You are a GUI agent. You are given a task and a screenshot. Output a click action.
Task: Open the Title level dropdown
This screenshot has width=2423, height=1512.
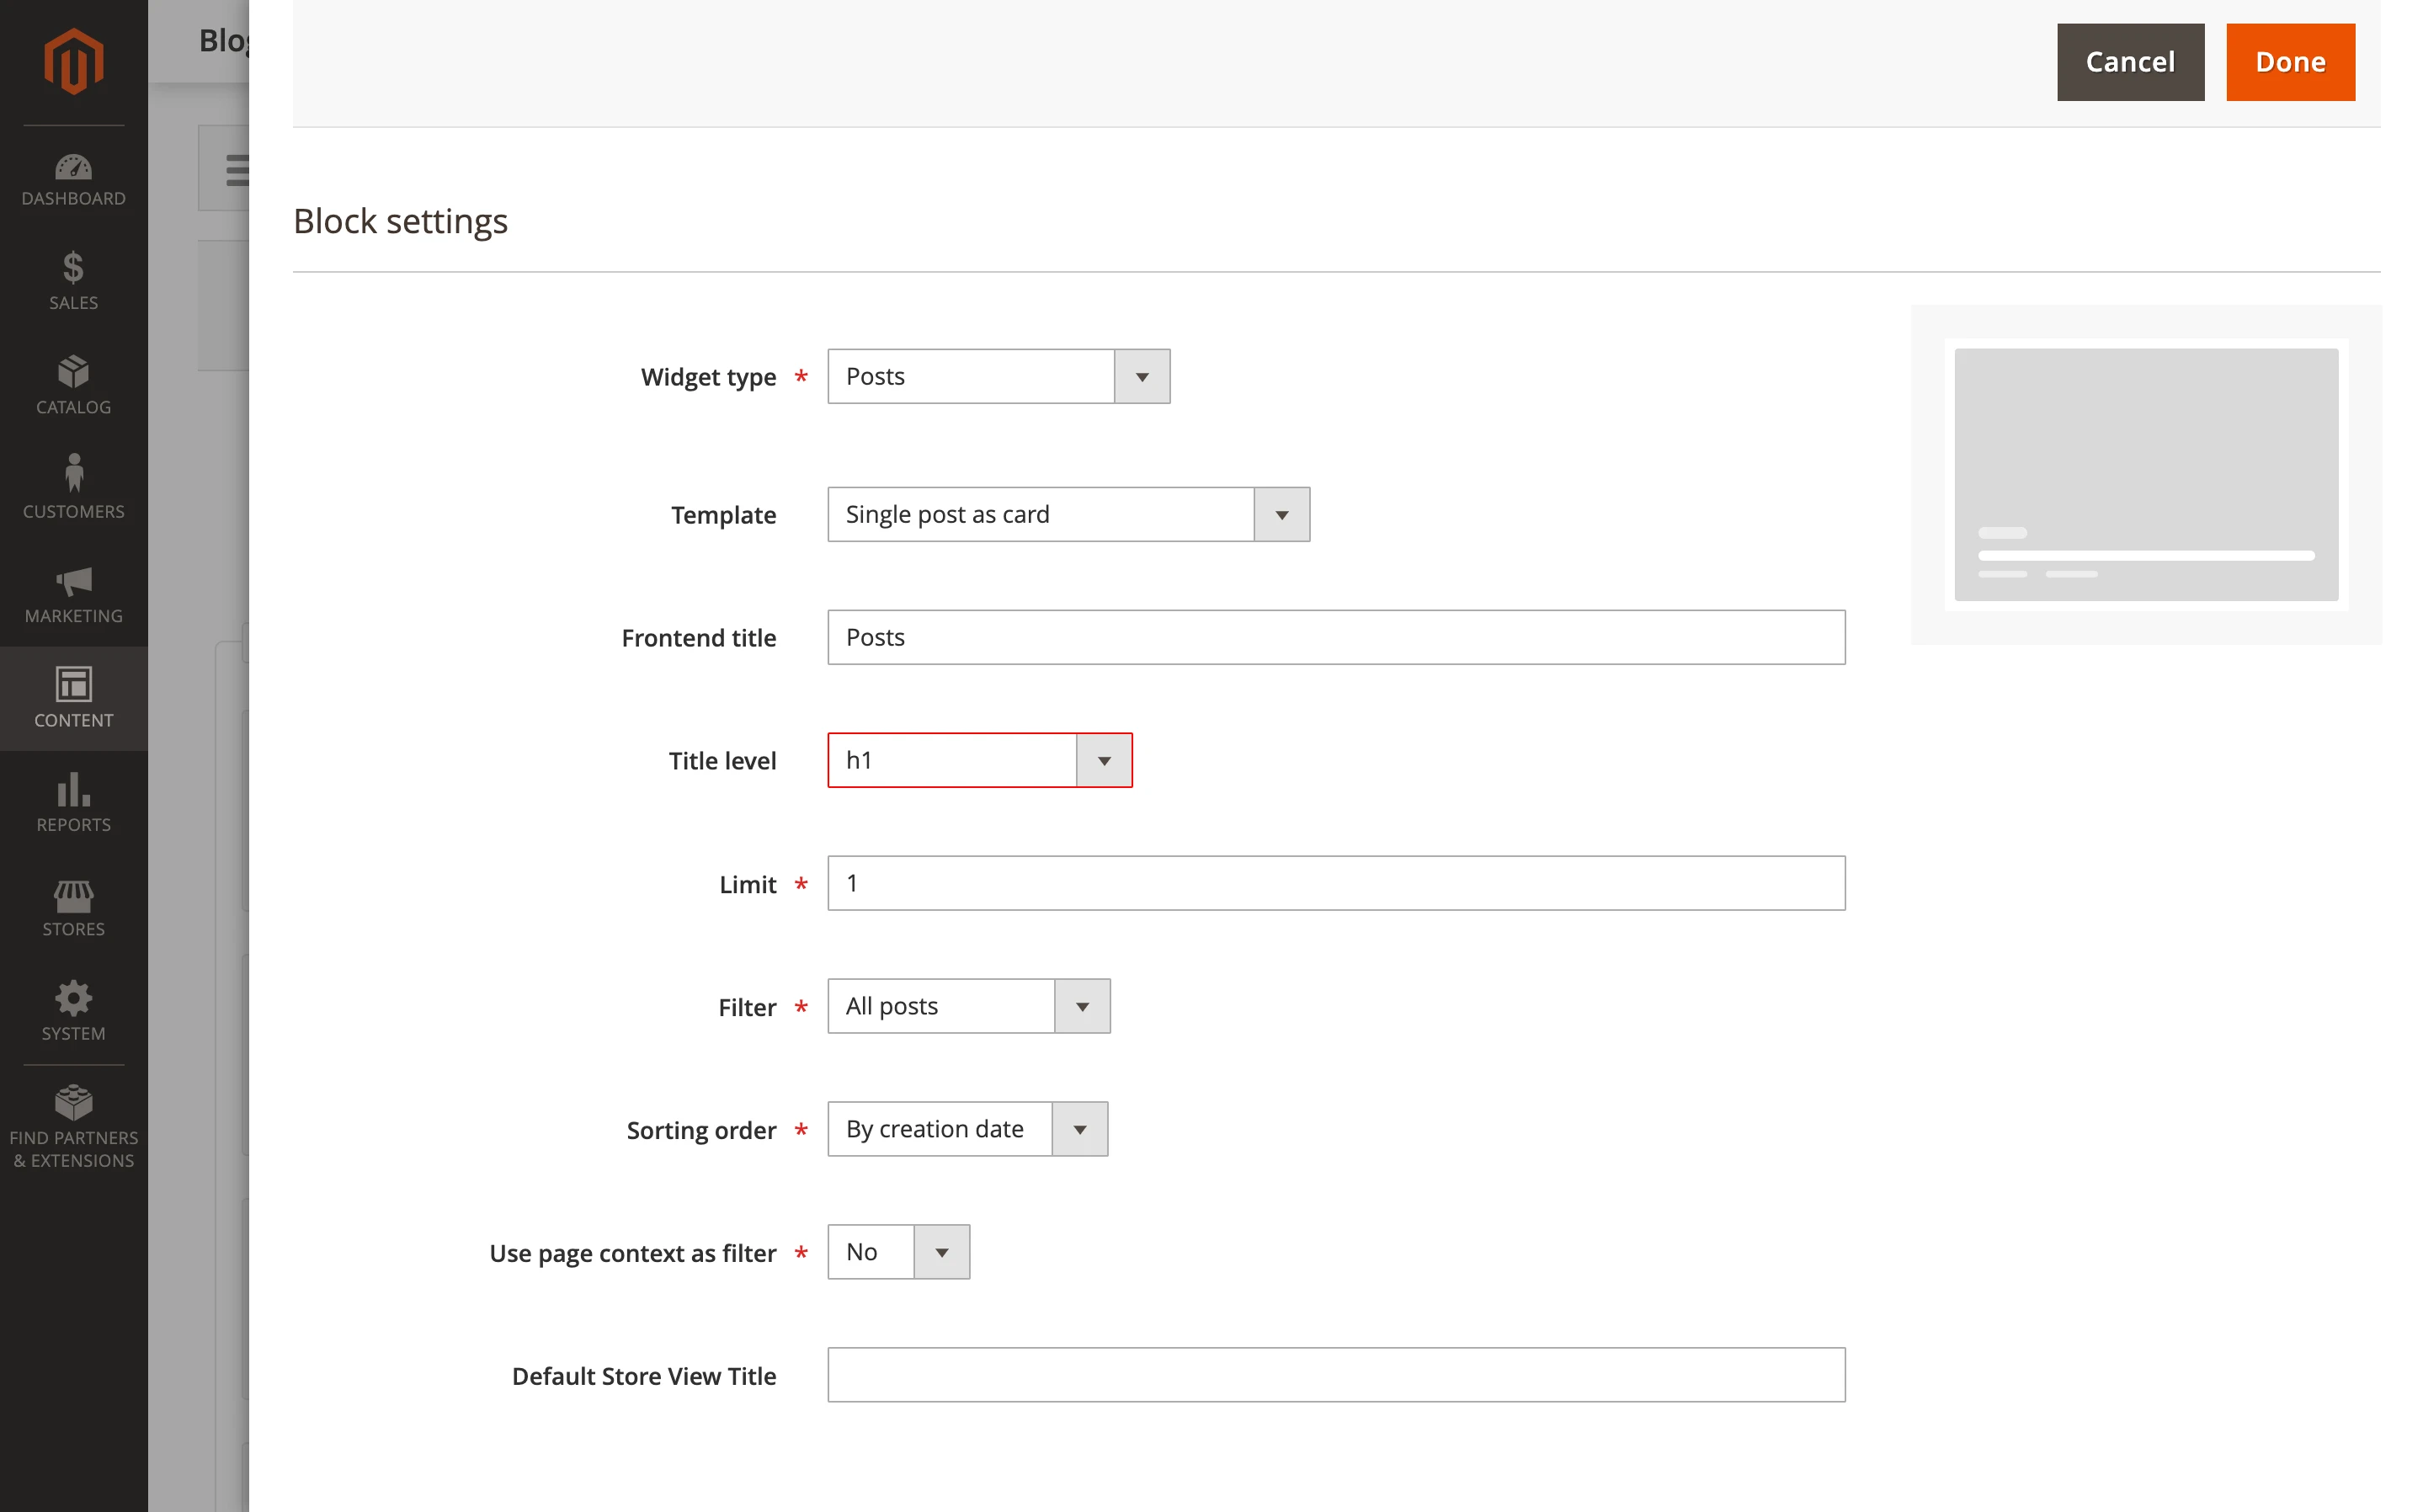point(1103,760)
